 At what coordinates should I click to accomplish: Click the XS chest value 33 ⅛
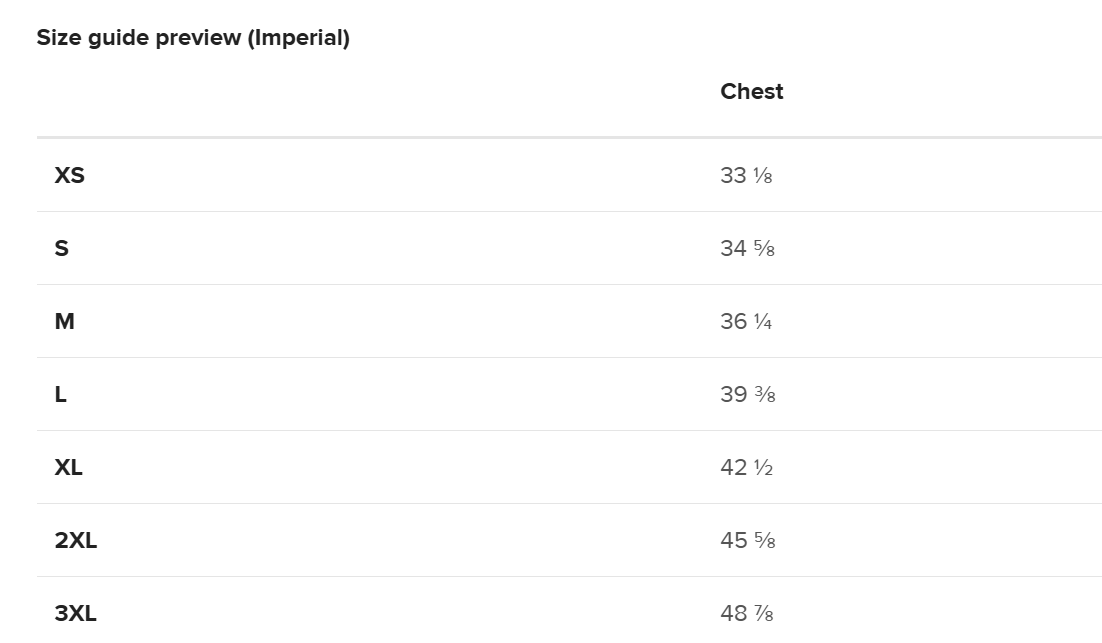[x=746, y=176]
